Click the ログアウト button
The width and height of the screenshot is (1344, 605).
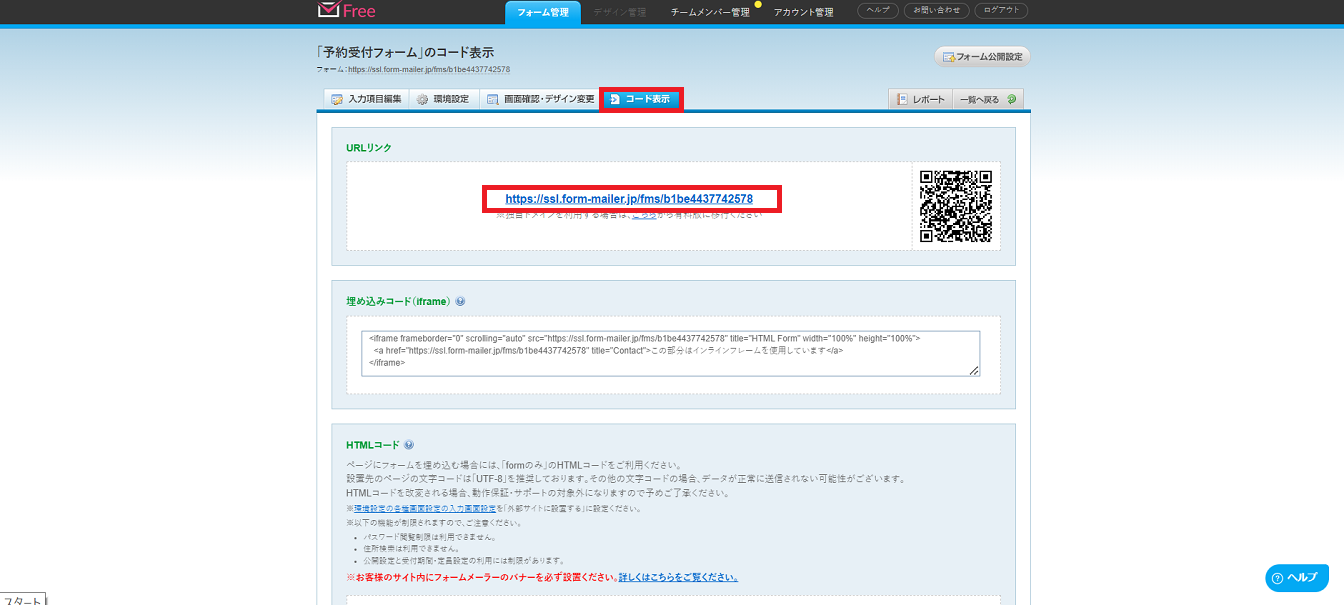tap(1000, 11)
